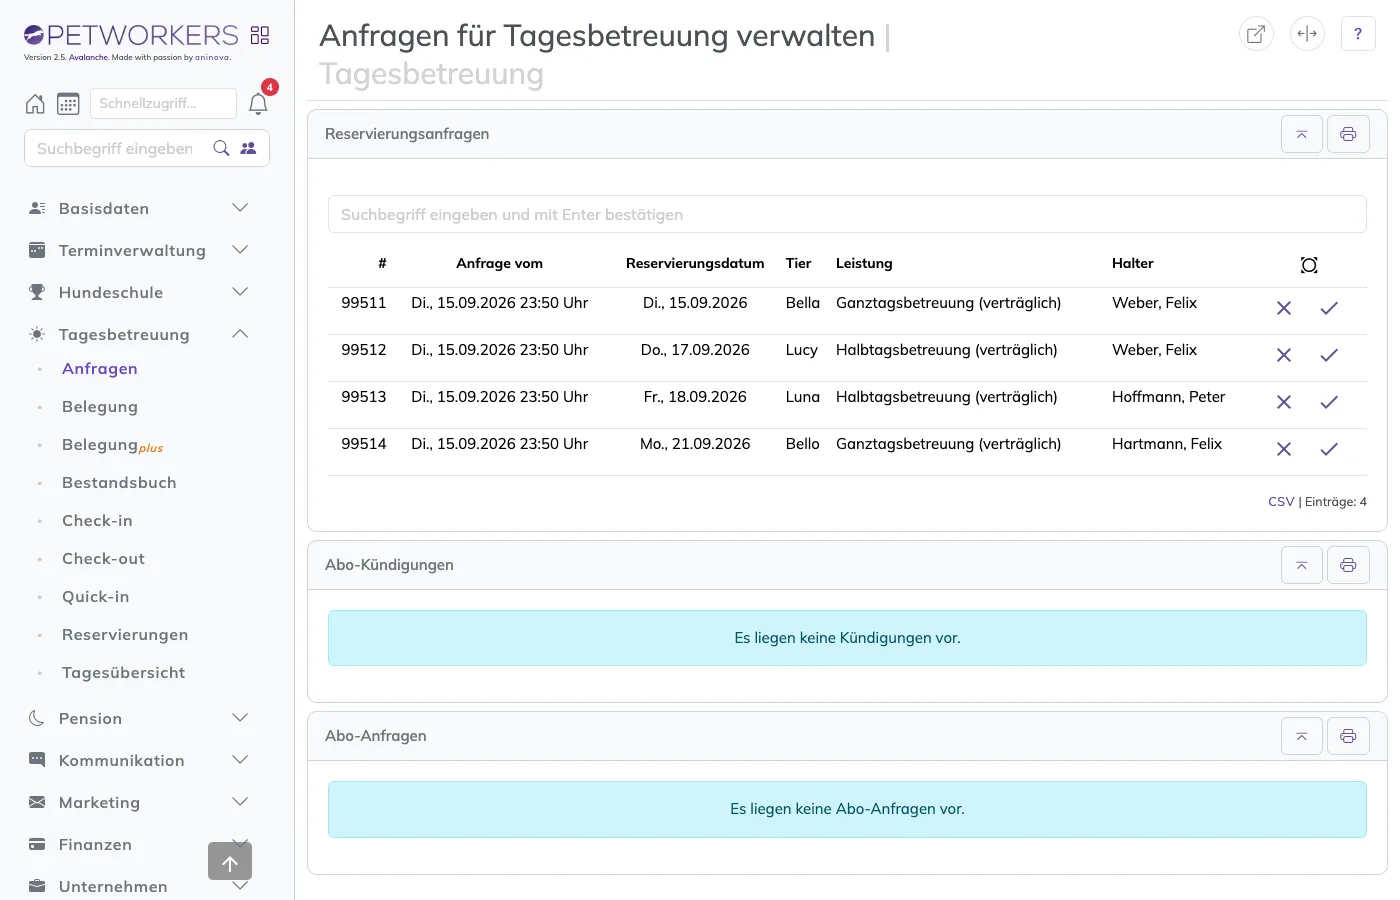Viewport: 1400px width, 900px height.
Task: Open the help question mark button
Action: click(1358, 34)
